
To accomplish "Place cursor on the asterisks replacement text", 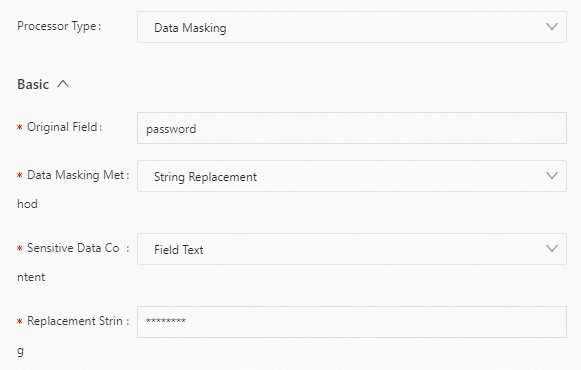I will pyautogui.click(x=166, y=321).
